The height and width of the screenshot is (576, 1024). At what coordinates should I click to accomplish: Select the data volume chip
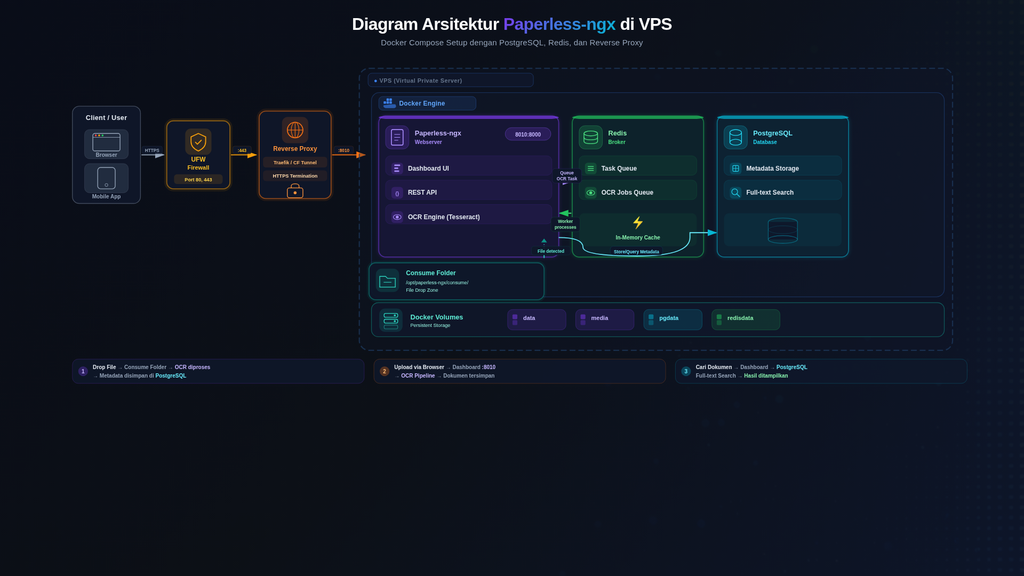pos(537,319)
